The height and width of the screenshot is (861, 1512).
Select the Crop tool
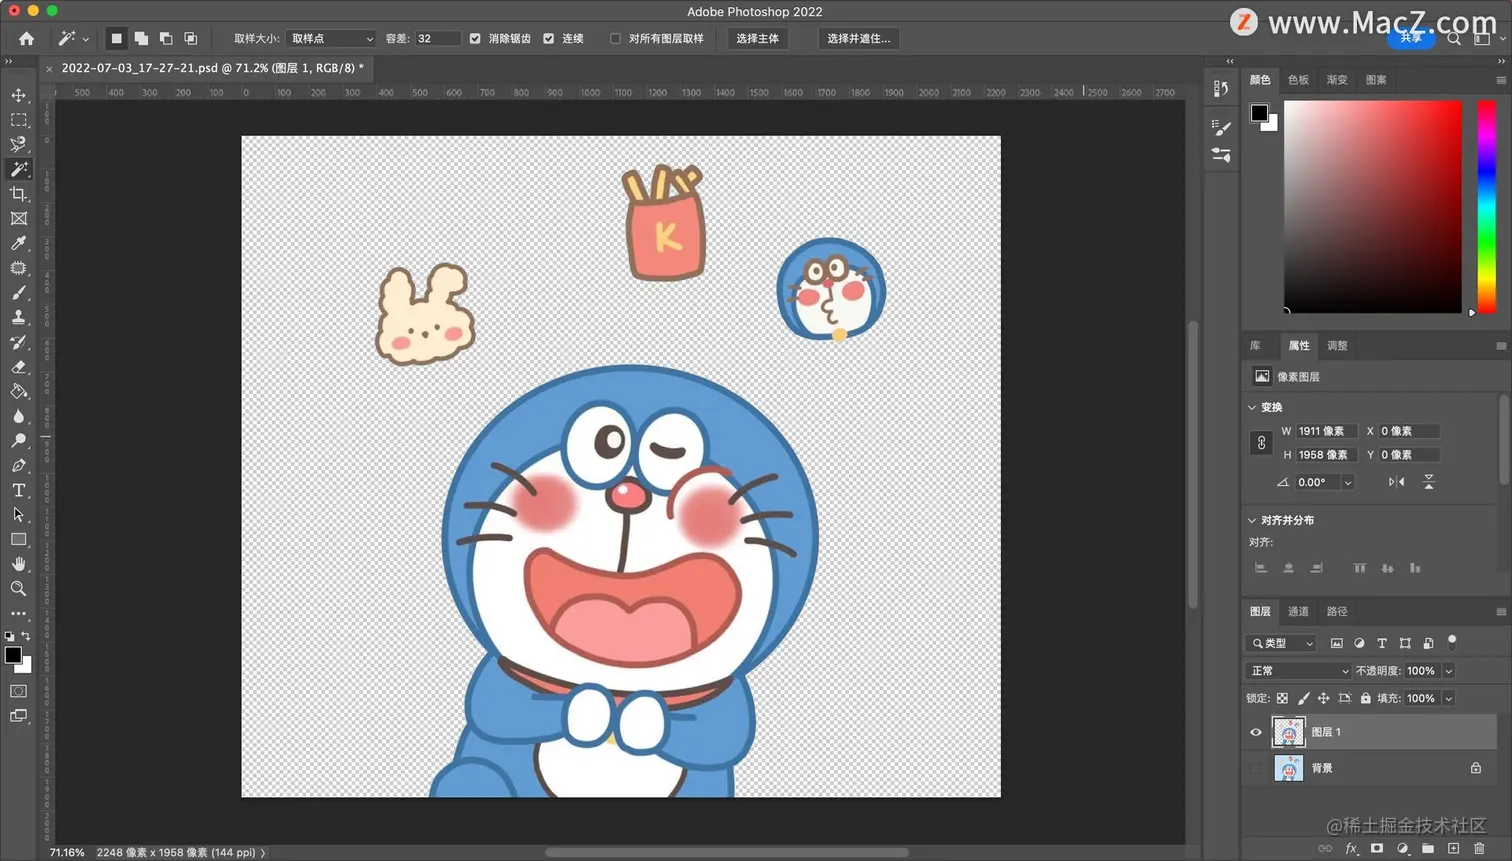18,194
